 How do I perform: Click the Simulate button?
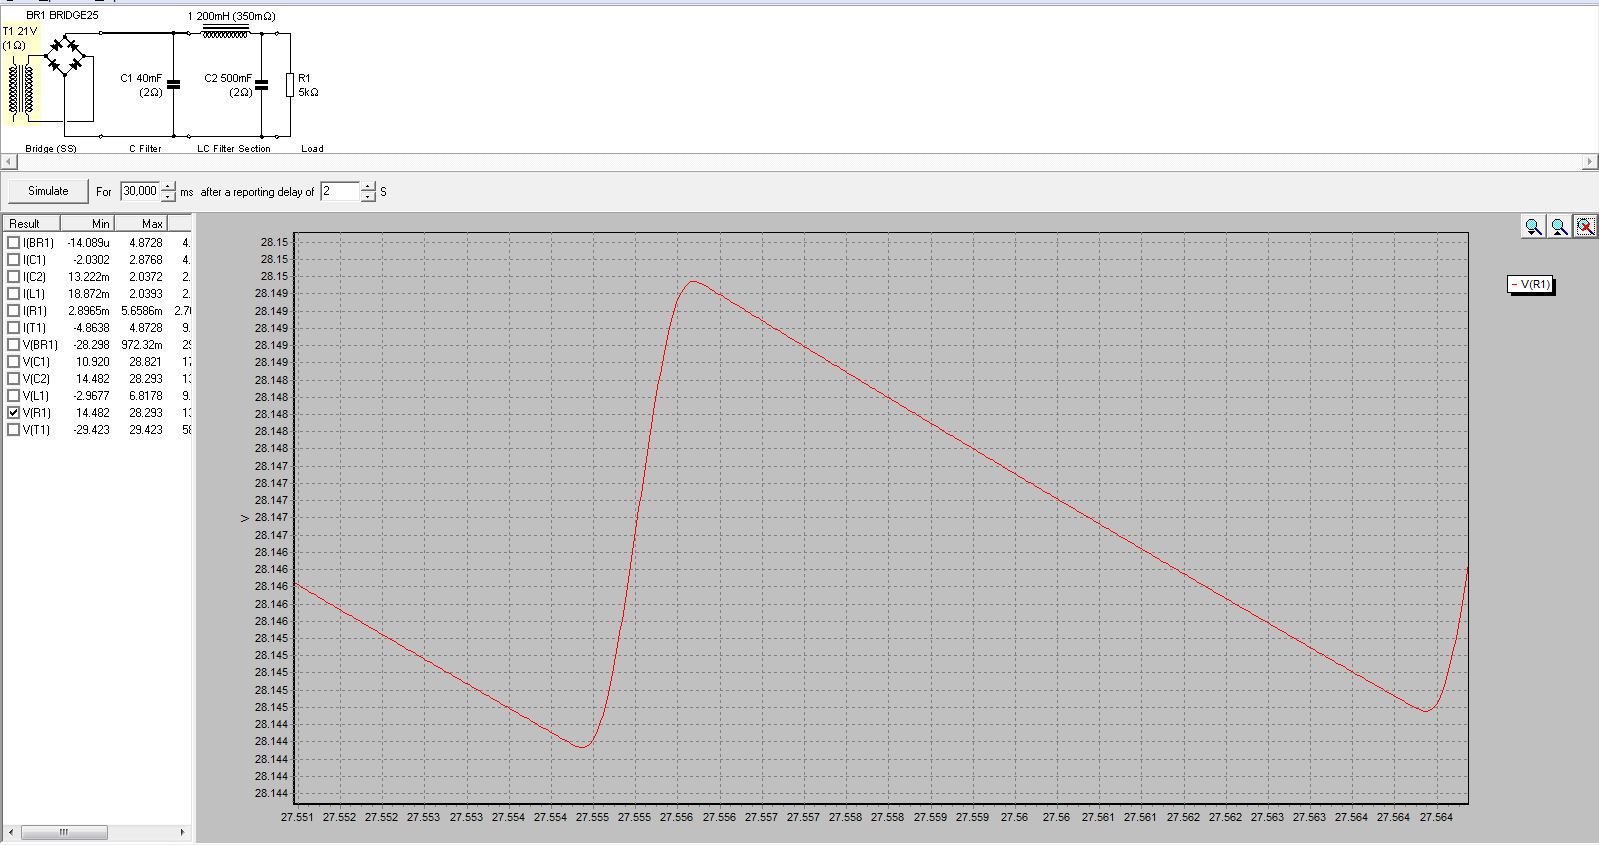(x=48, y=191)
